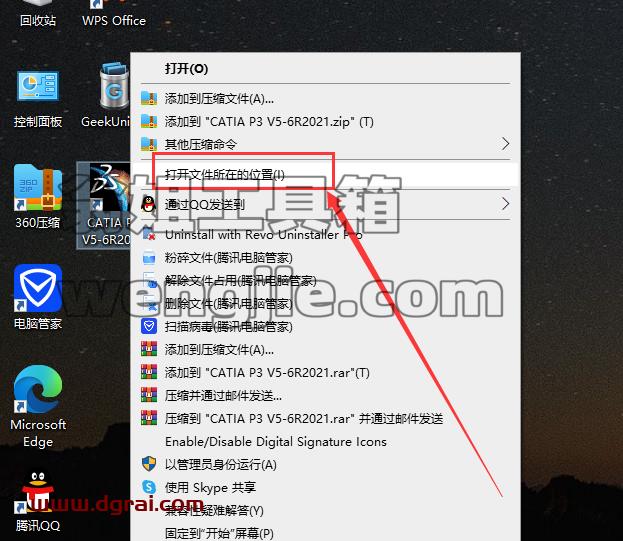
Task: Click the icon beside 解除文件占用(腾讯电脑管家)
Action: [149, 280]
